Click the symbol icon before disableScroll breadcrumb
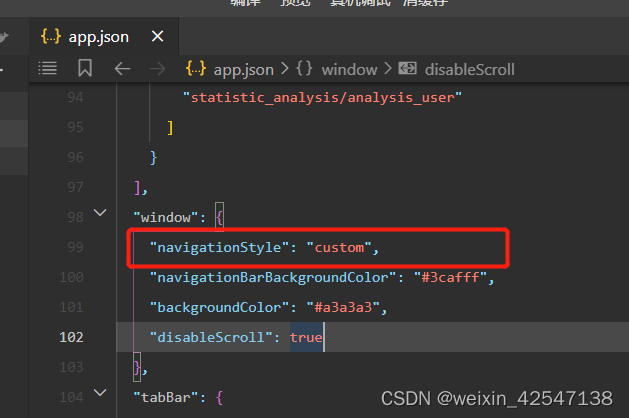Image resolution: width=629 pixels, height=418 pixels. (408, 69)
